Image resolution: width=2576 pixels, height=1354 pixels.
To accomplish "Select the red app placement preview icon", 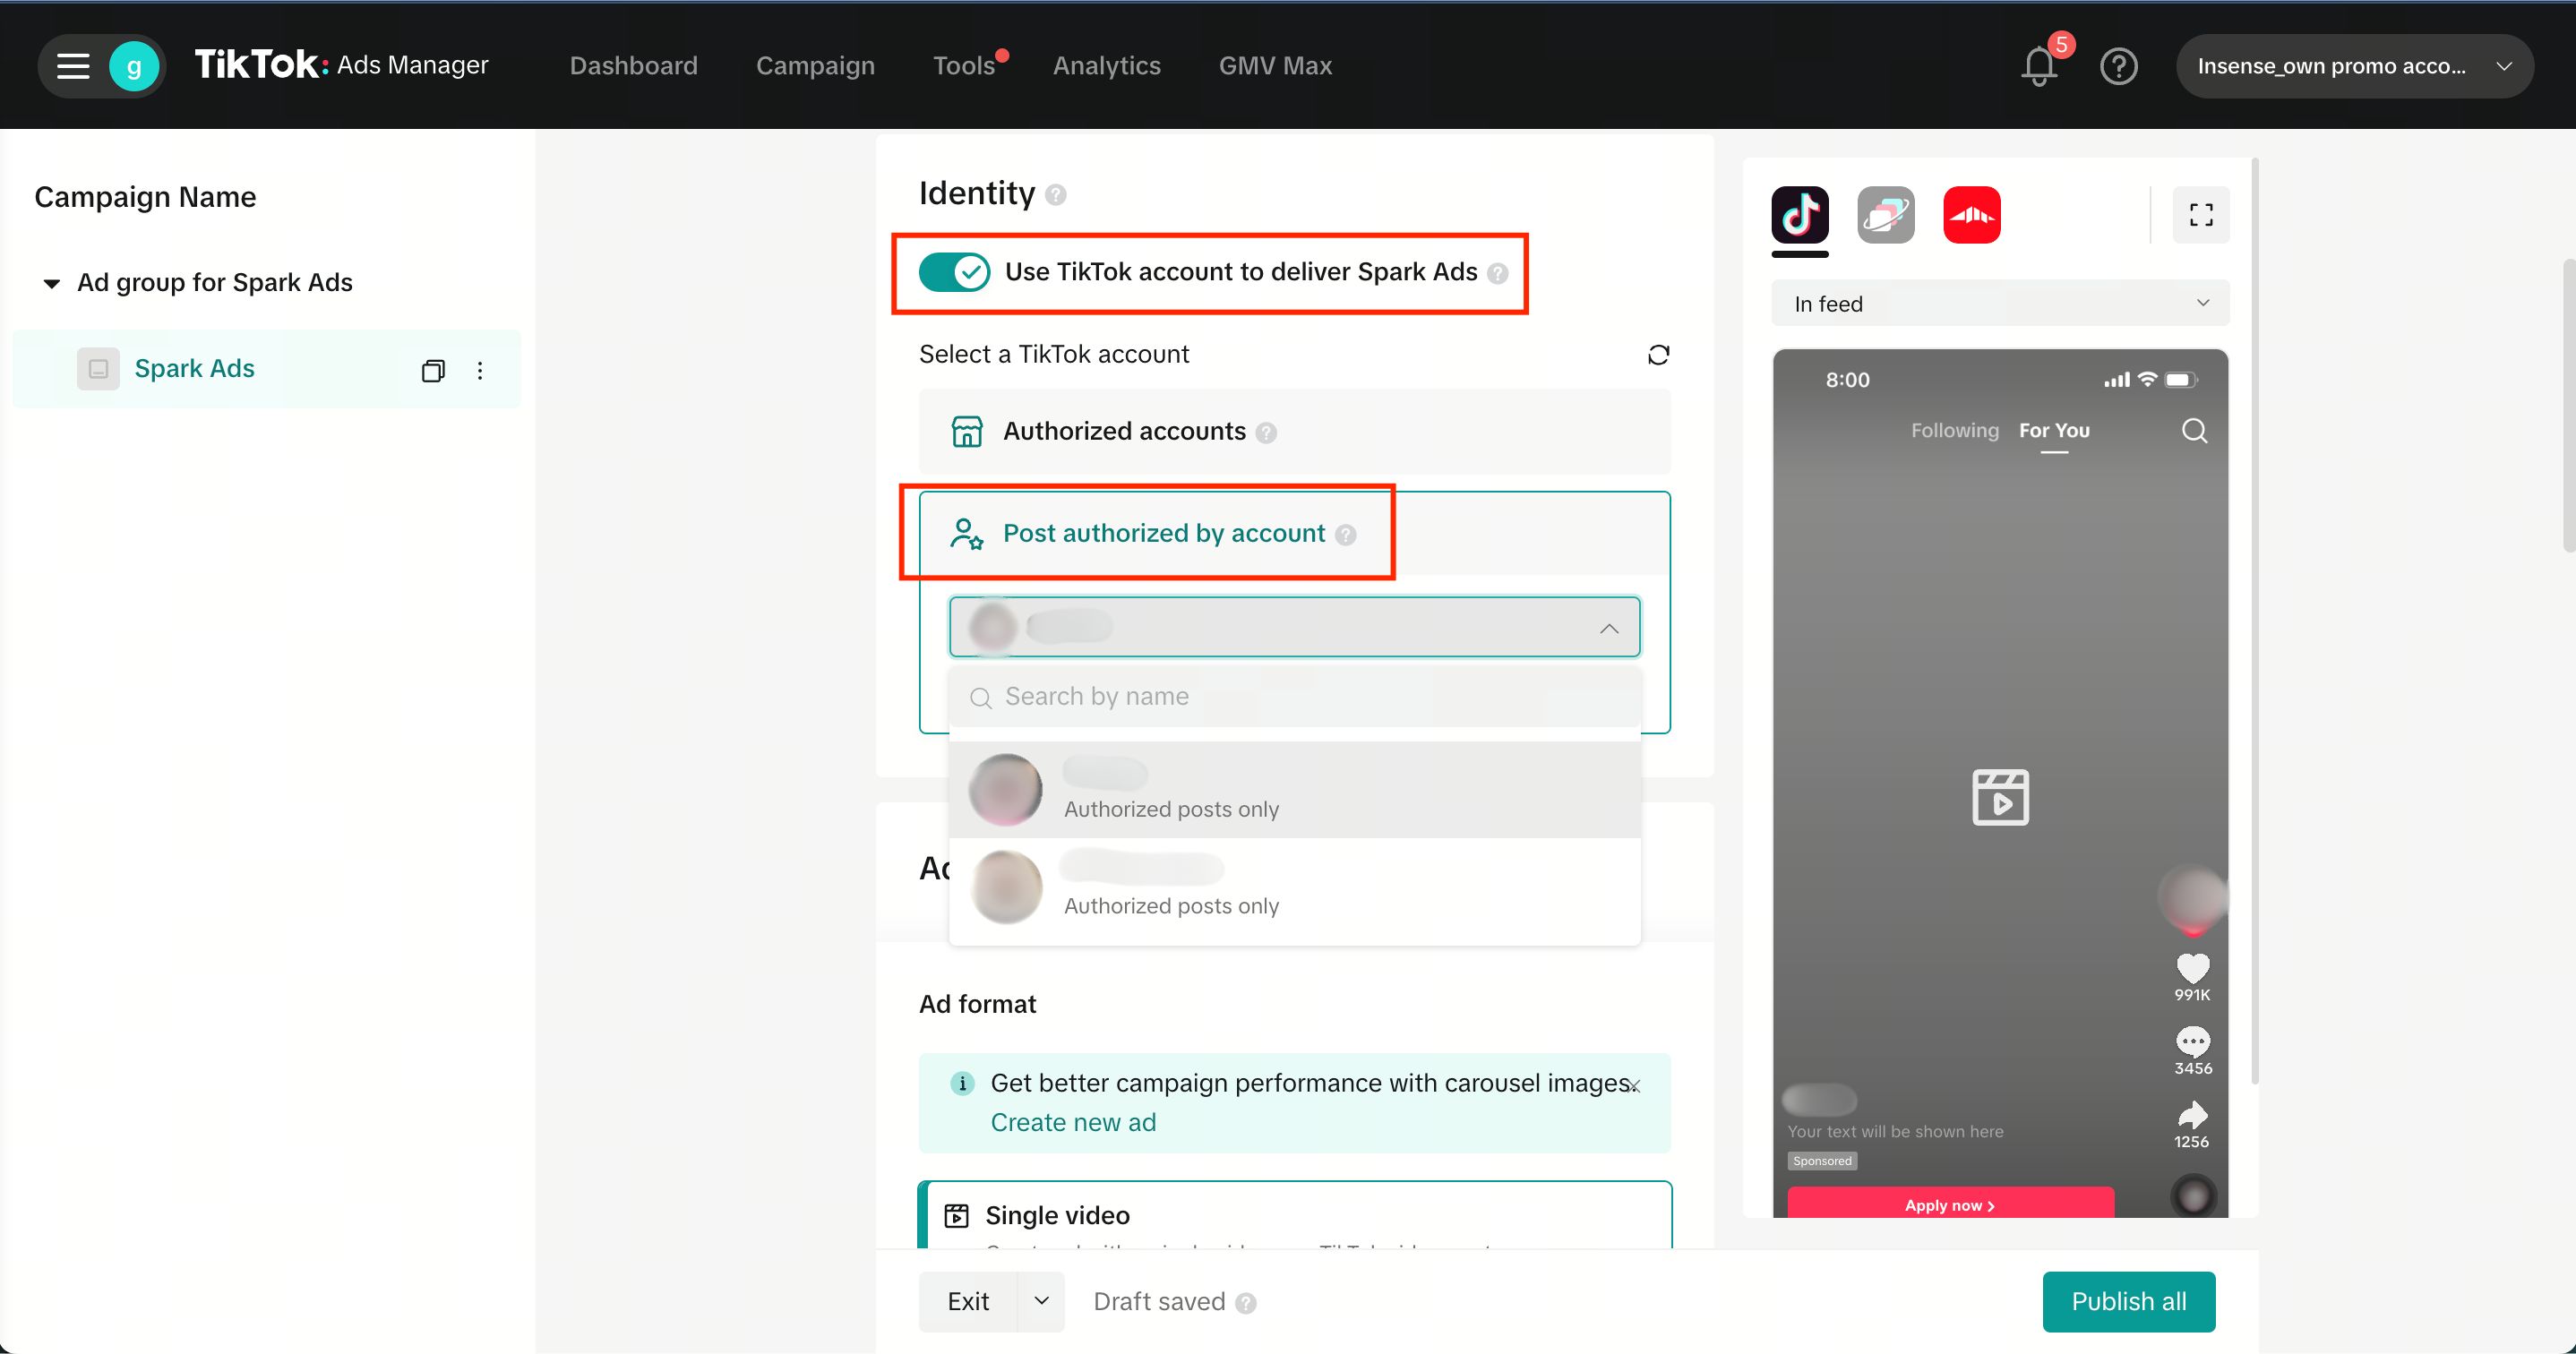I will pos(1972,214).
